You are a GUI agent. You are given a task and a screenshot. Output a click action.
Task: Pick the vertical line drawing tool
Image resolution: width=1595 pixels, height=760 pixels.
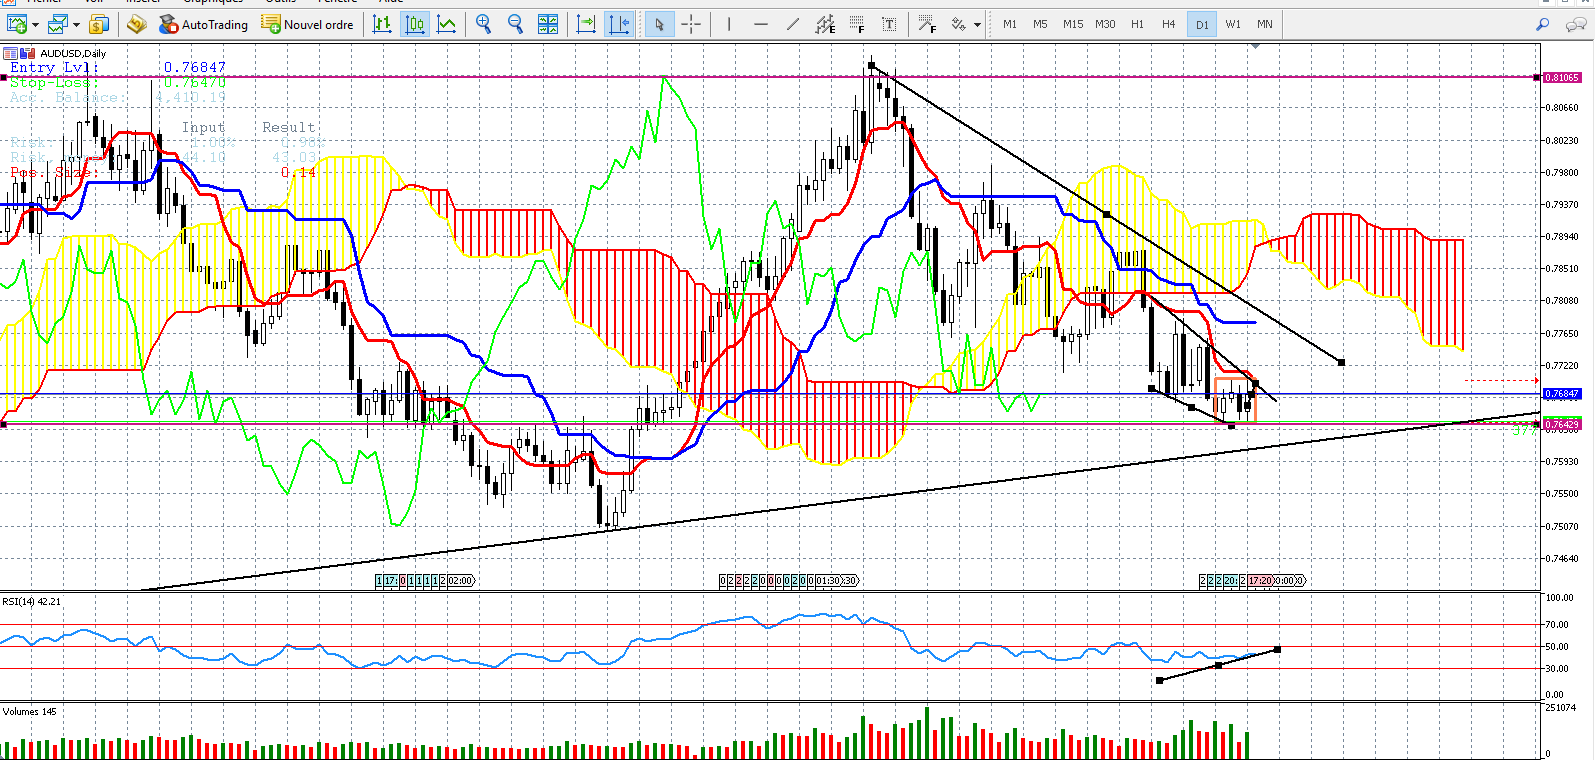click(x=729, y=24)
